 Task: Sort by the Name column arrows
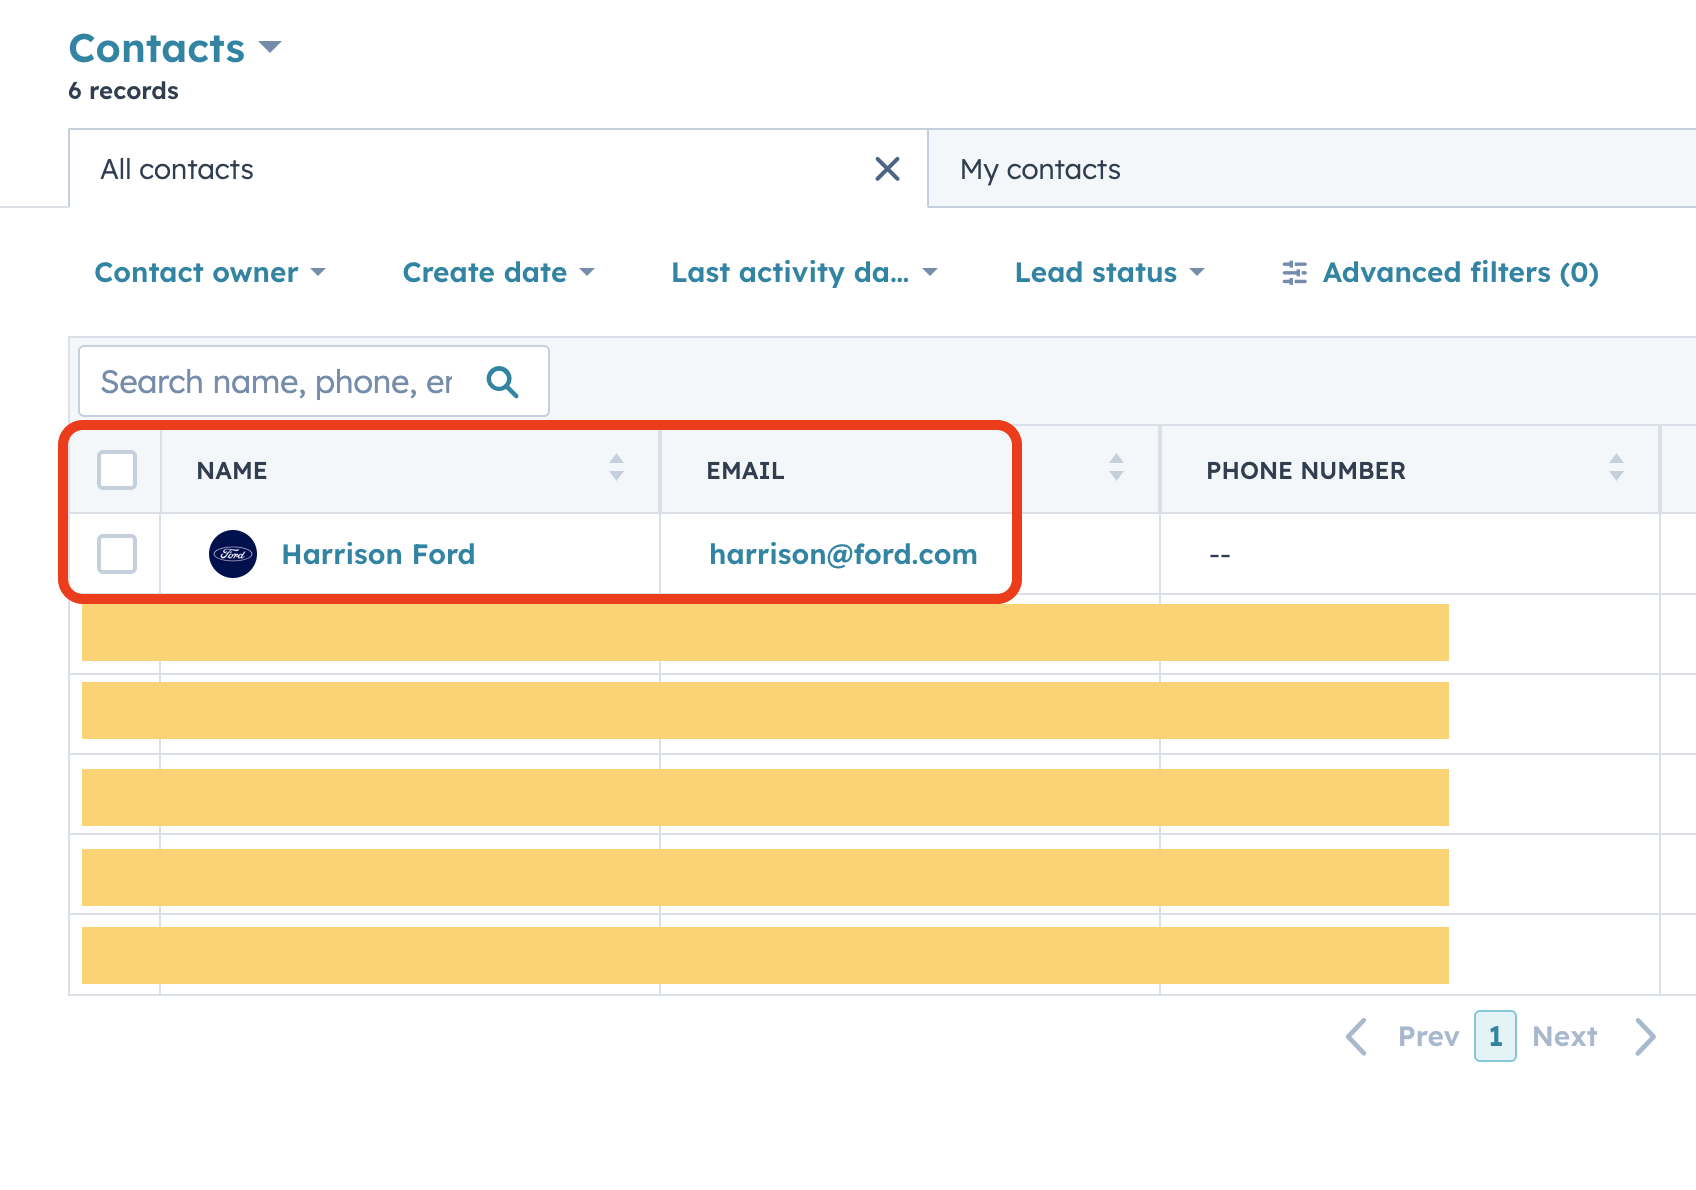pyautogui.click(x=616, y=467)
